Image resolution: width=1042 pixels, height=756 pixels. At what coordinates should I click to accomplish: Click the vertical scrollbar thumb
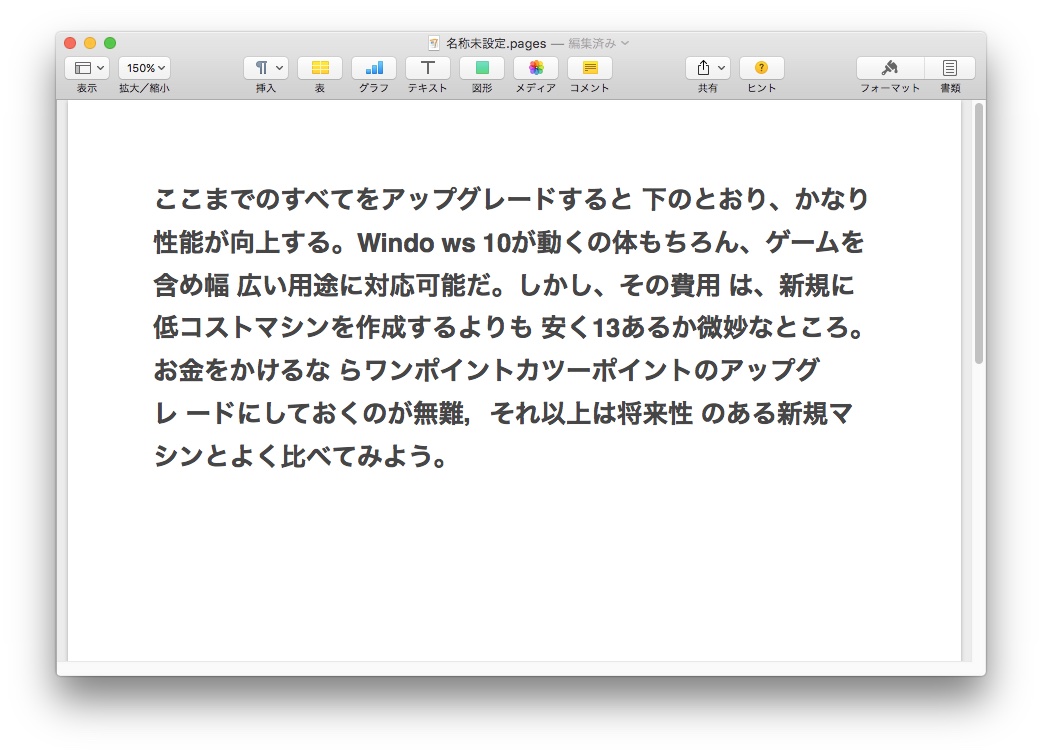pyautogui.click(x=978, y=233)
